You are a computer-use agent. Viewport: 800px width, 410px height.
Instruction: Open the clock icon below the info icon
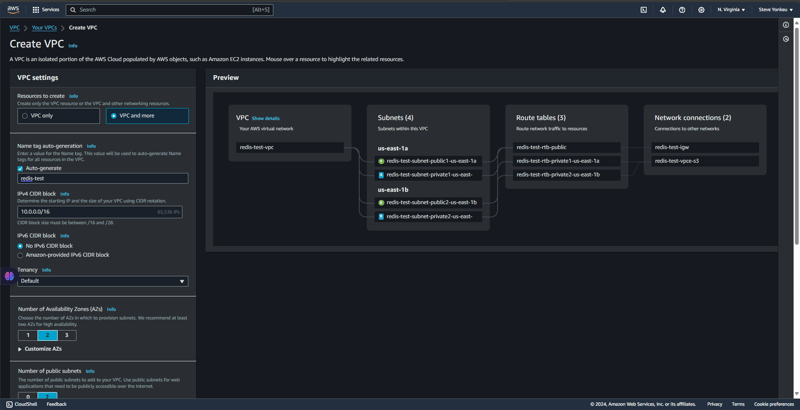click(x=786, y=39)
